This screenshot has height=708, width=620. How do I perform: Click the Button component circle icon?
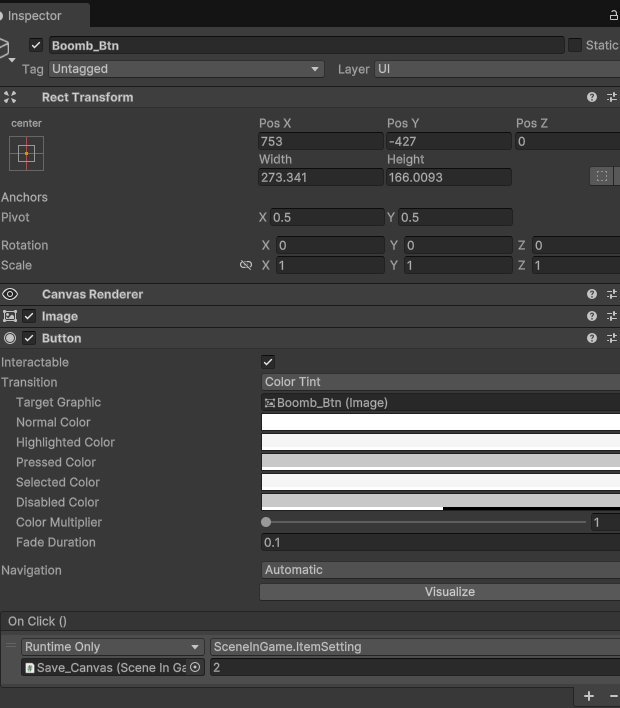tap(10, 338)
